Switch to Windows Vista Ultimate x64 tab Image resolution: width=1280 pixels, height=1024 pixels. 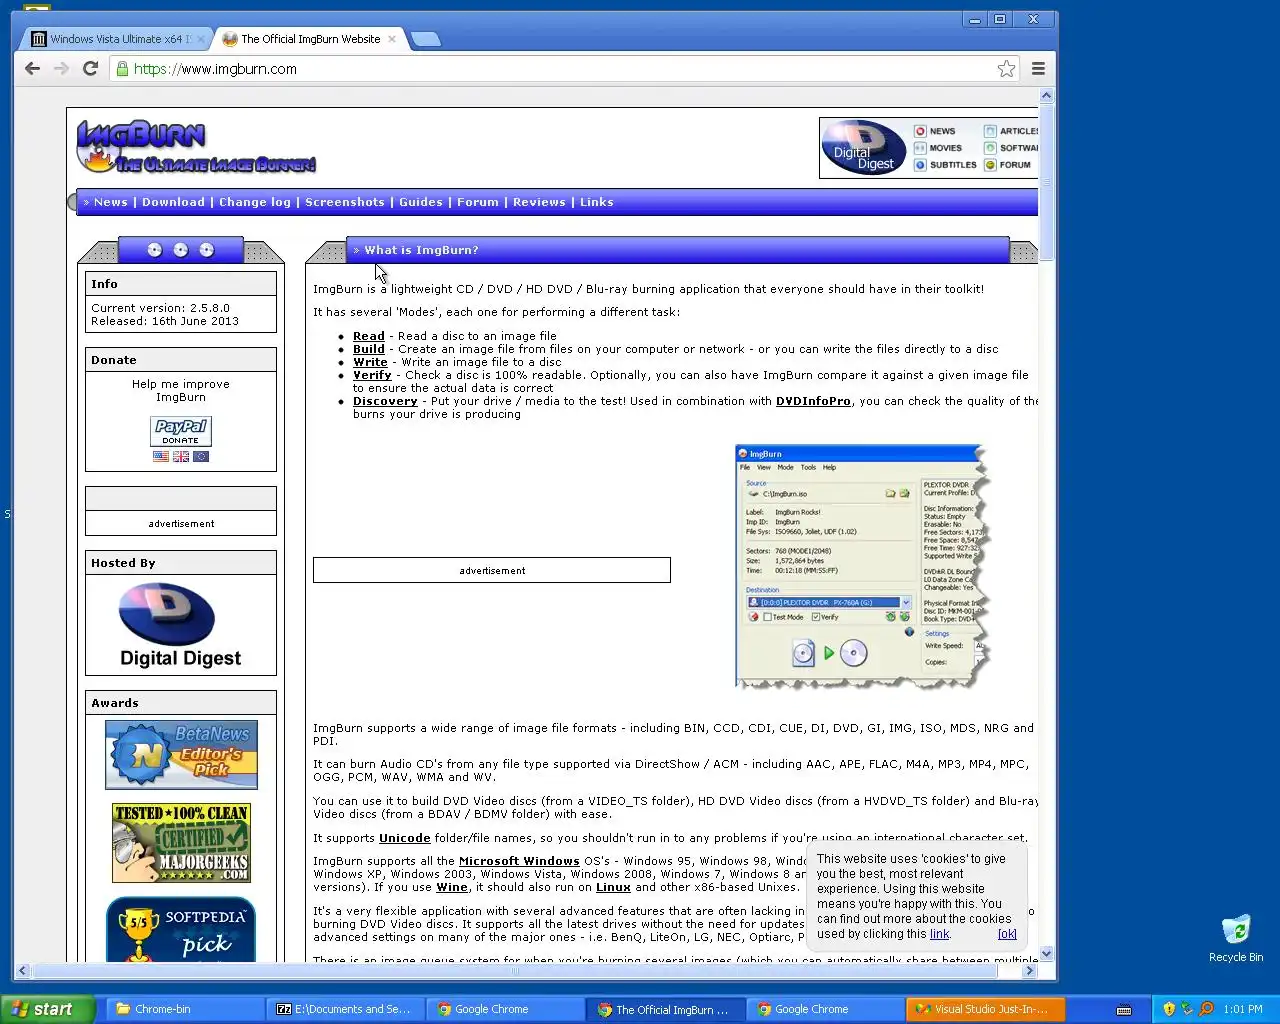[116, 39]
